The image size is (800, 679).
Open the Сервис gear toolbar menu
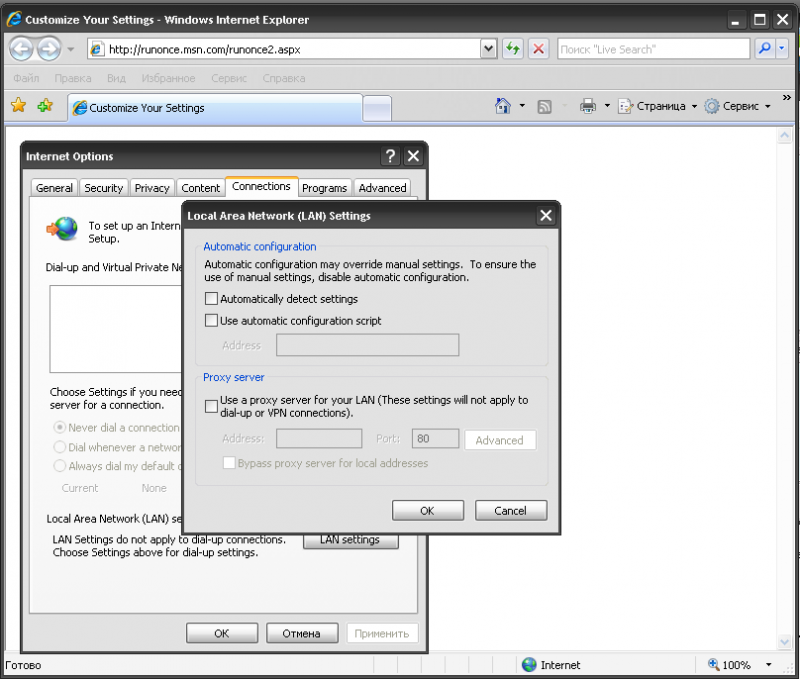[x=737, y=106]
